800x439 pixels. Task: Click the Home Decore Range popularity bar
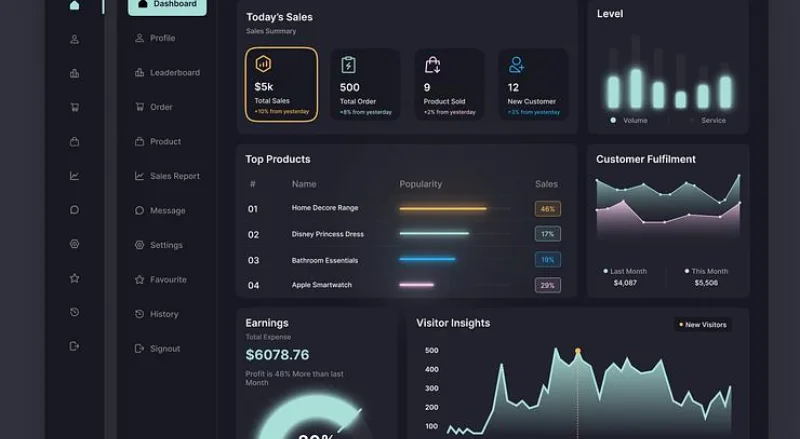click(x=443, y=208)
